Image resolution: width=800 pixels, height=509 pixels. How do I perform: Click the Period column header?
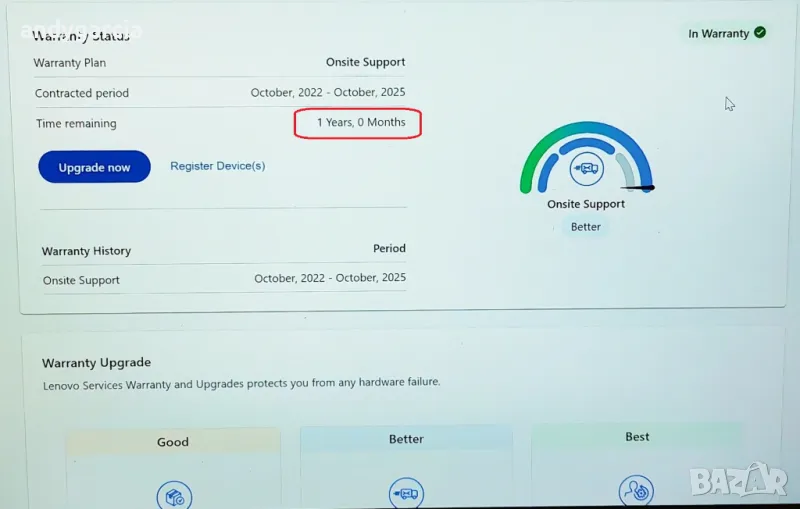(x=389, y=248)
